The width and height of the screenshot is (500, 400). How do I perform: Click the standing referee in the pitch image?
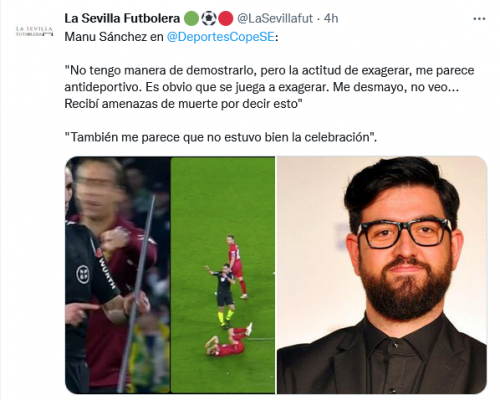225,295
